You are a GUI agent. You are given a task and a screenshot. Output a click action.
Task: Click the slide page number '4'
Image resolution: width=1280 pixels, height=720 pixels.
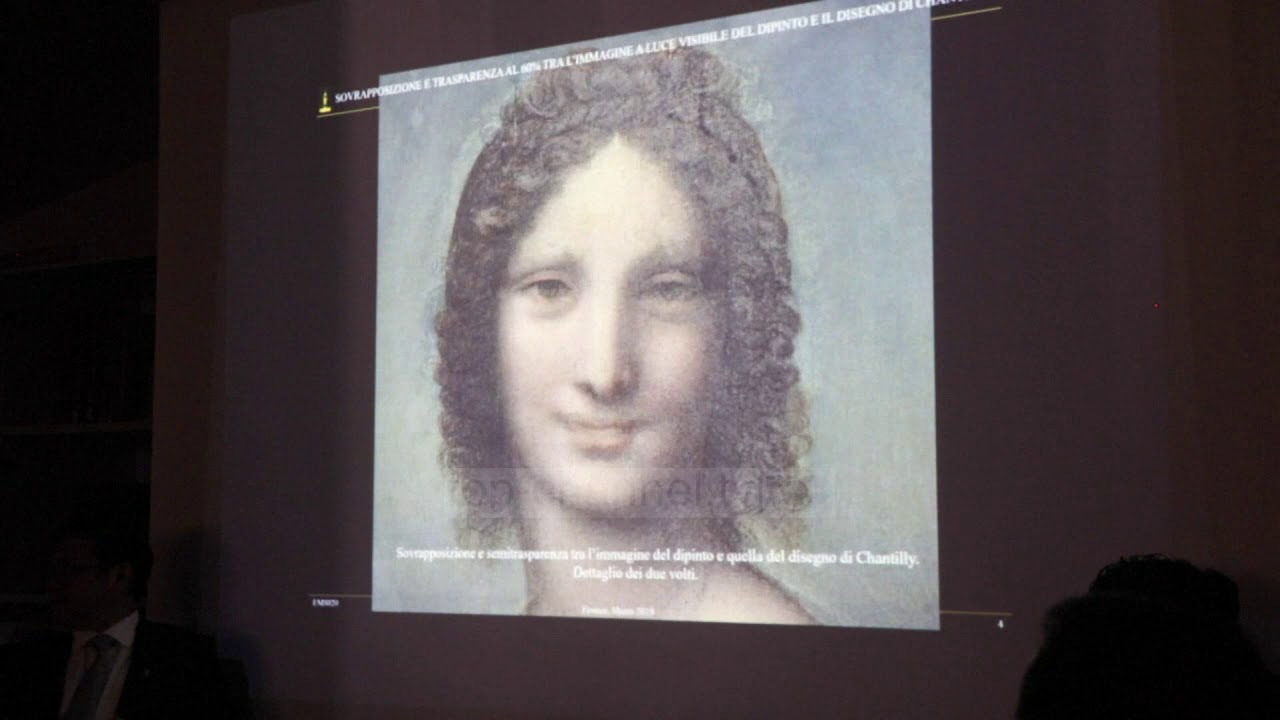(1000, 624)
